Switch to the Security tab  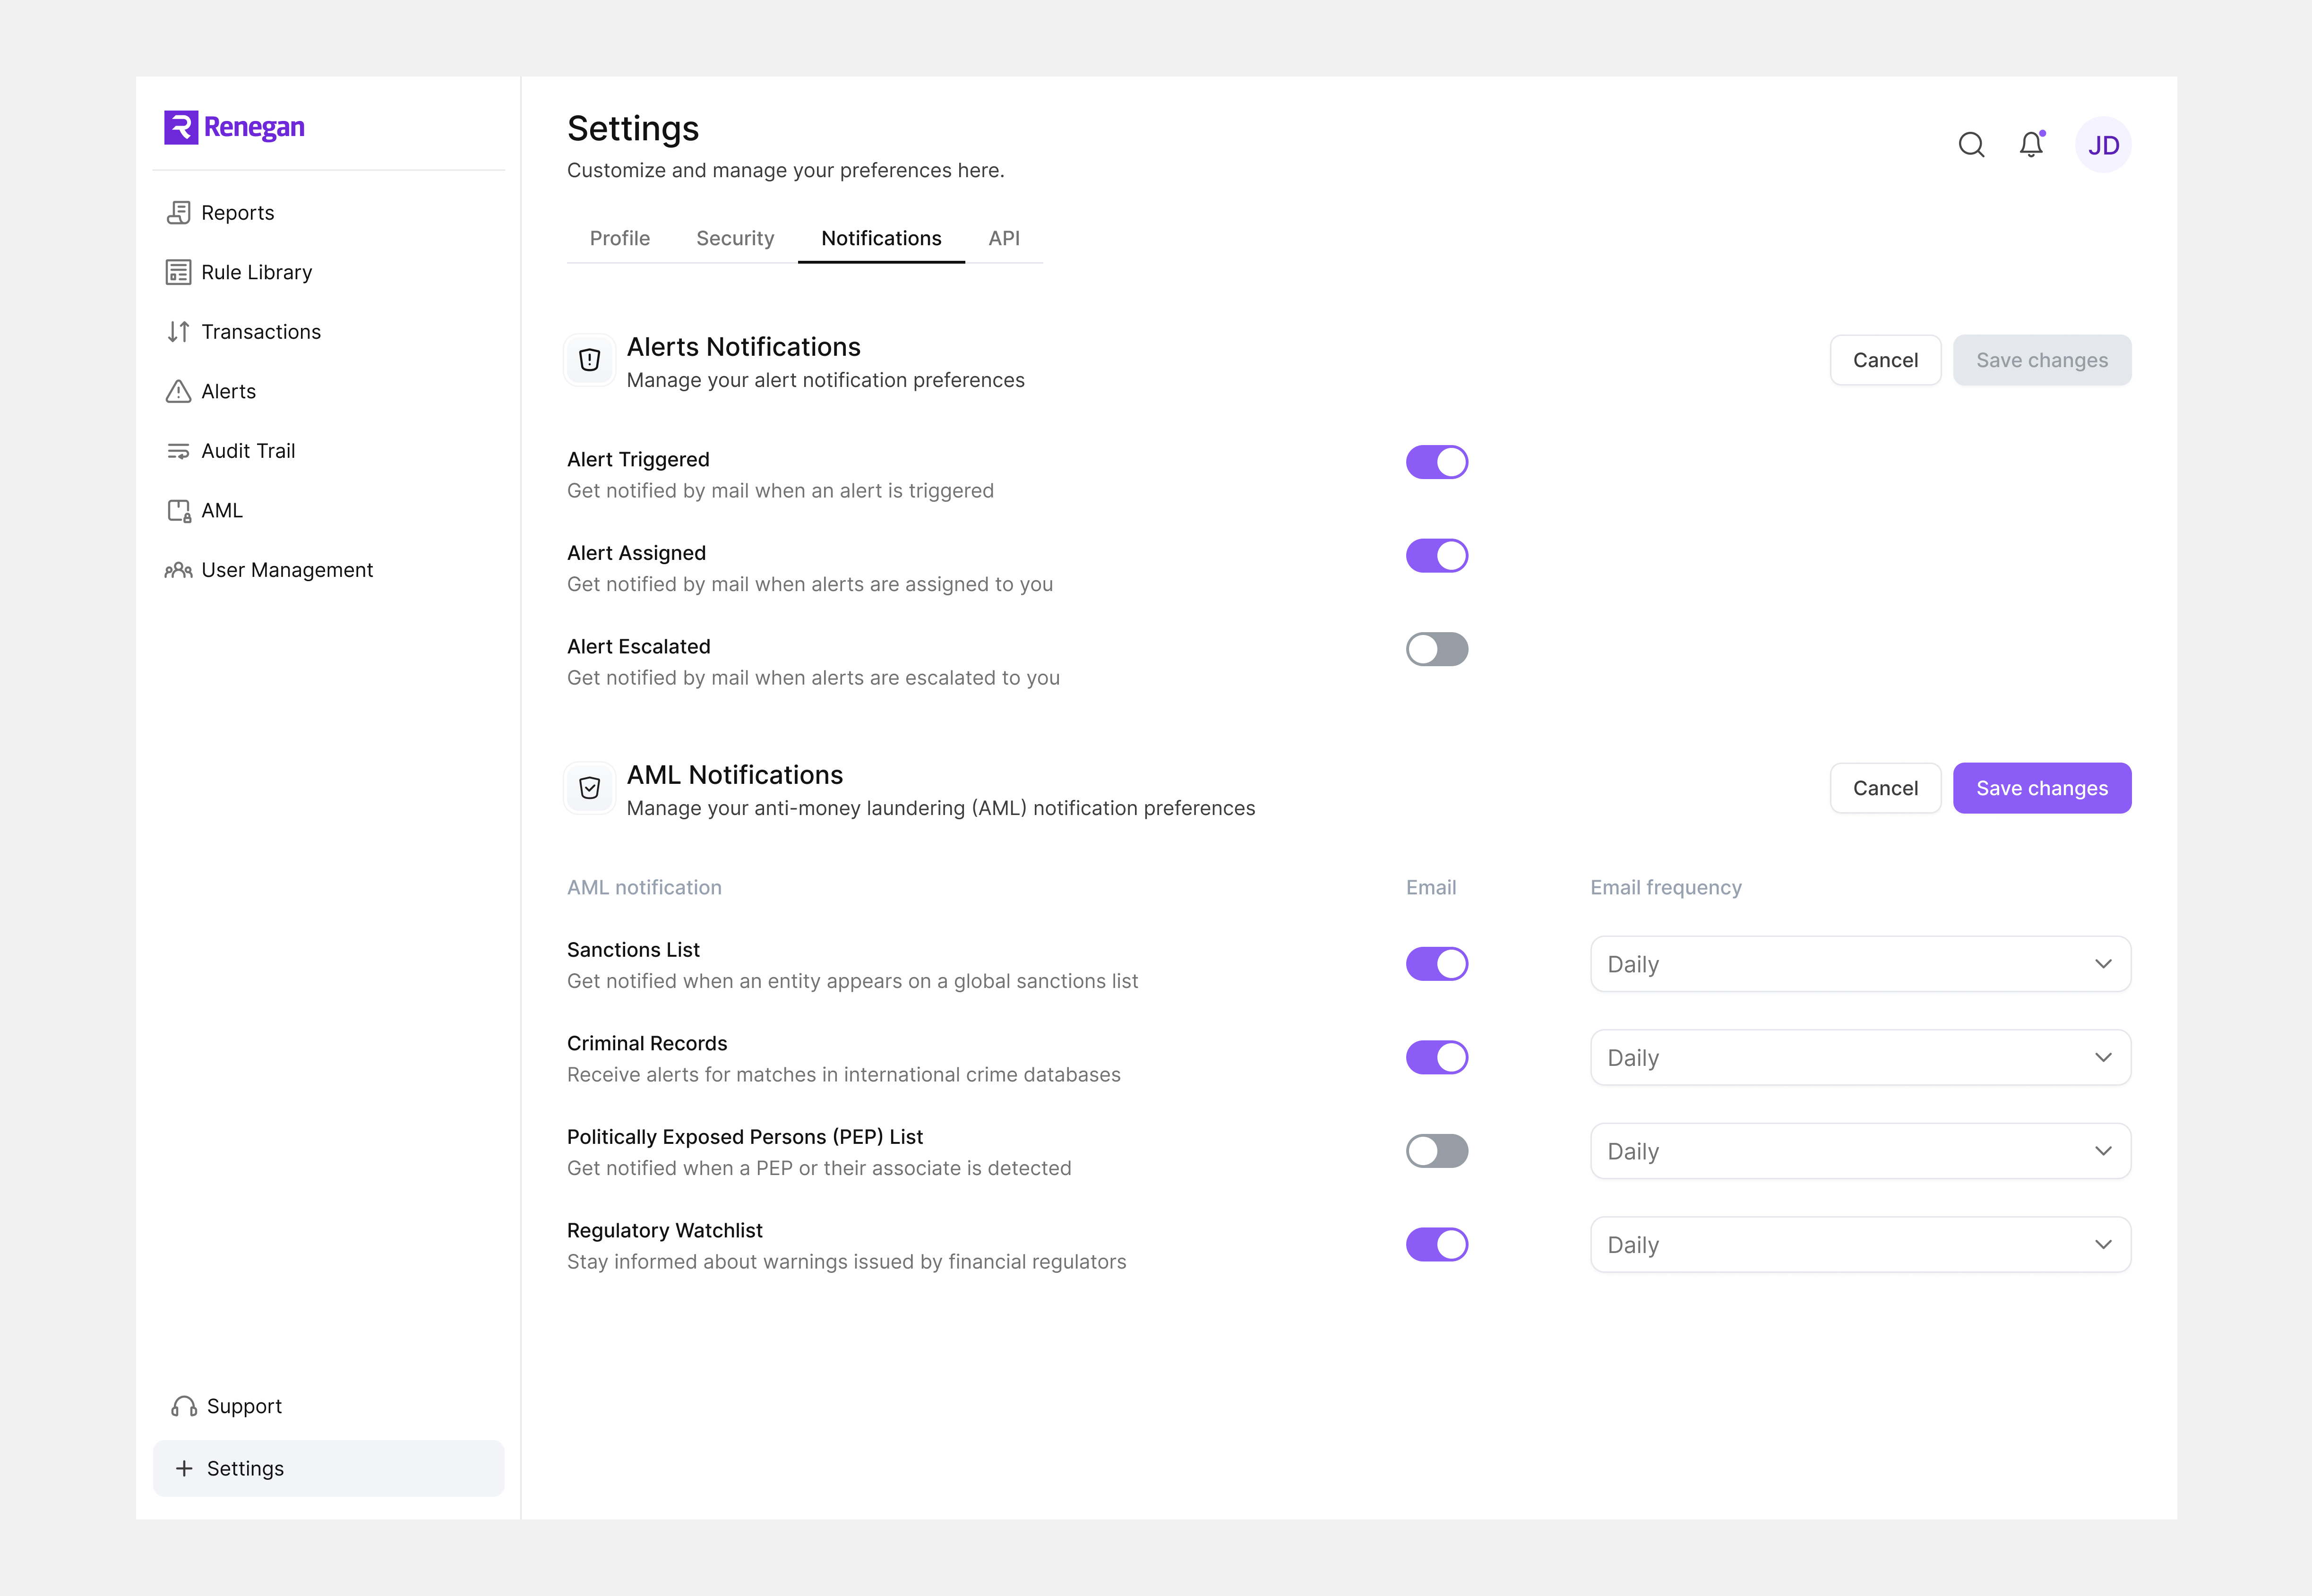click(735, 238)
